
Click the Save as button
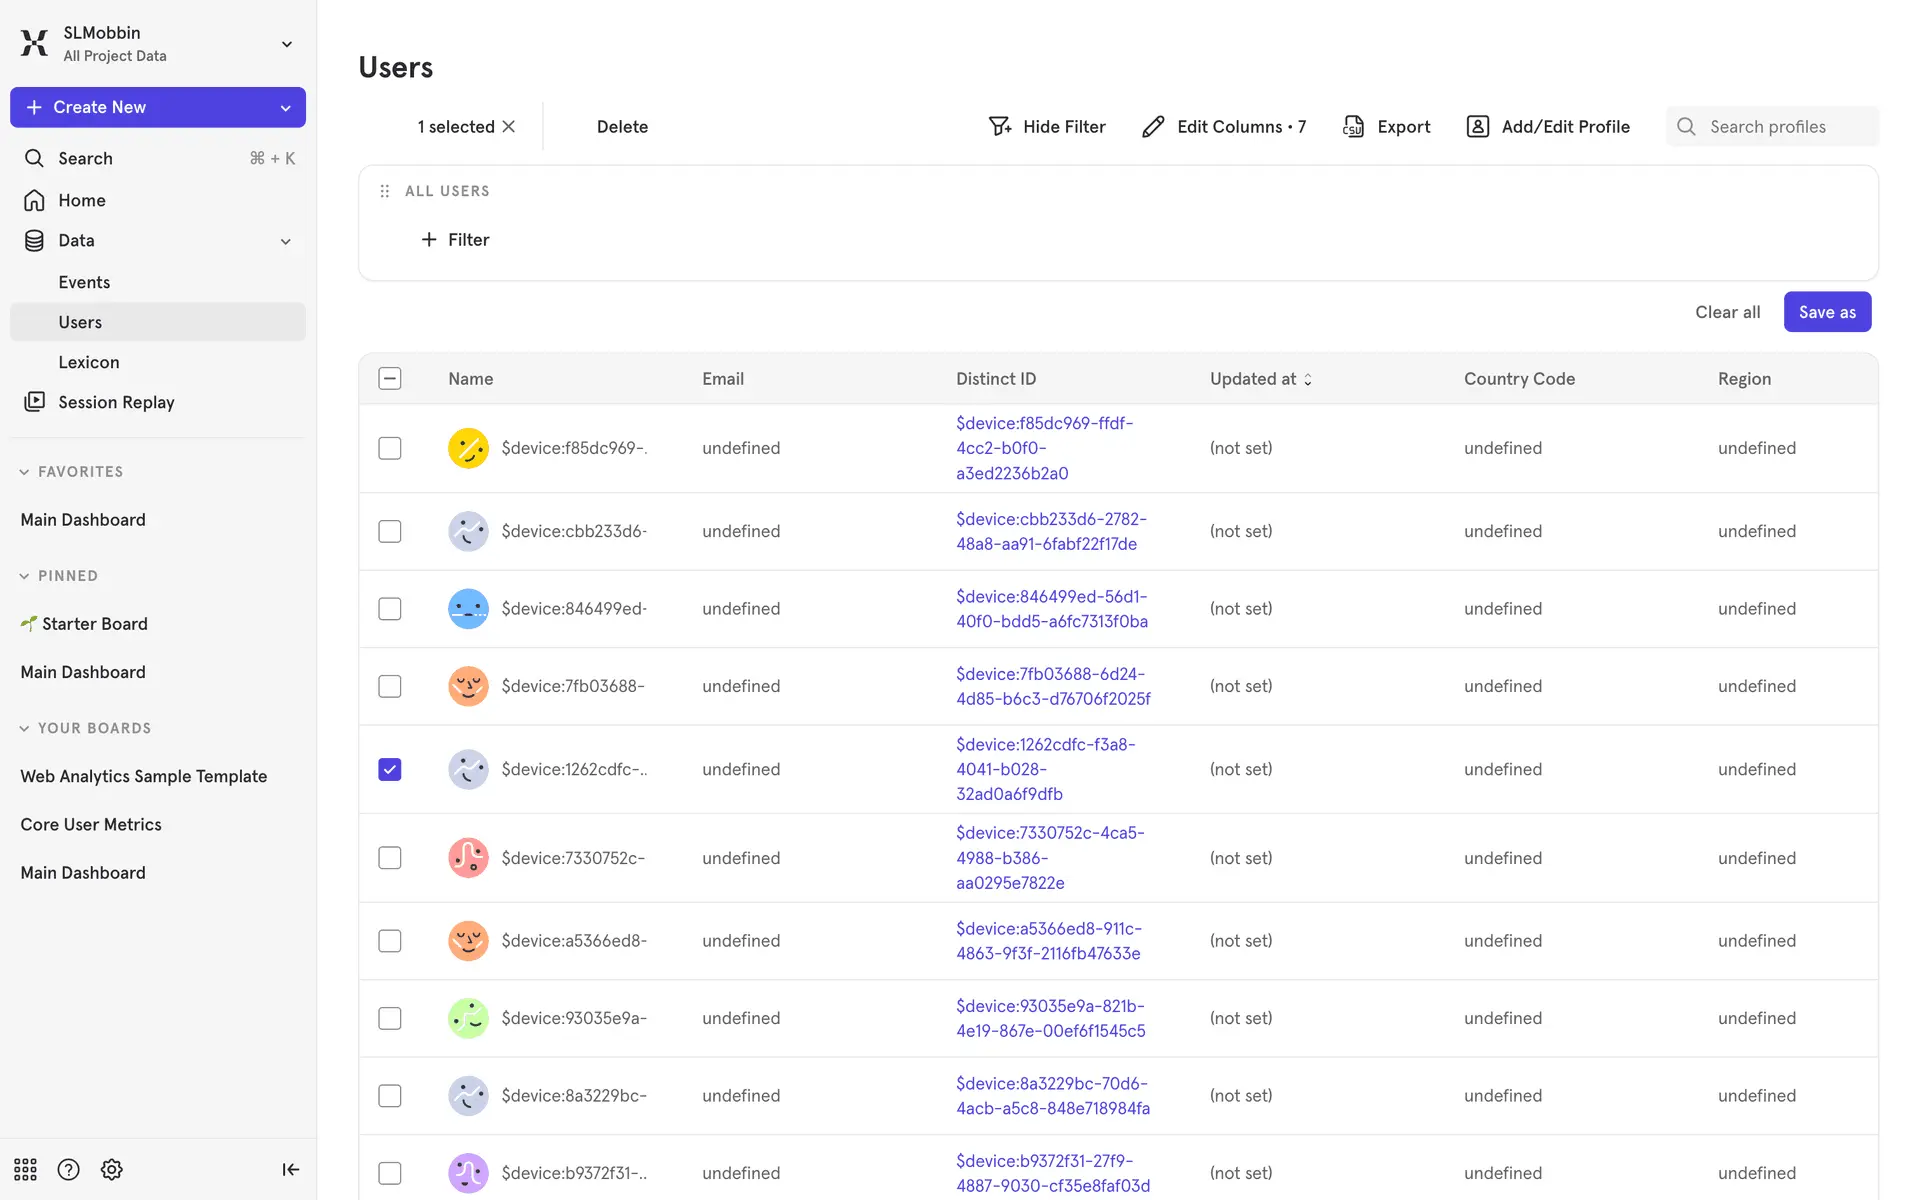[x=1826, y=312]
